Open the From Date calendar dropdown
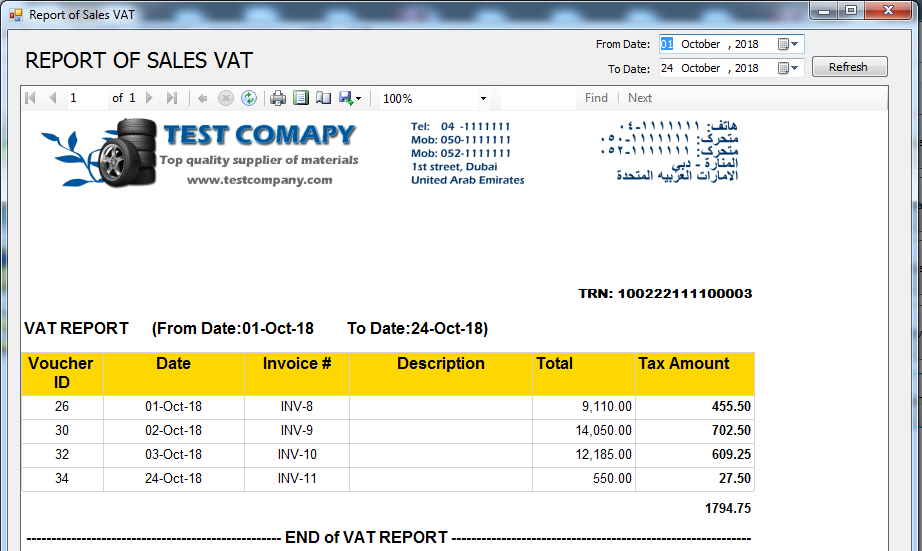 [788, 44]
